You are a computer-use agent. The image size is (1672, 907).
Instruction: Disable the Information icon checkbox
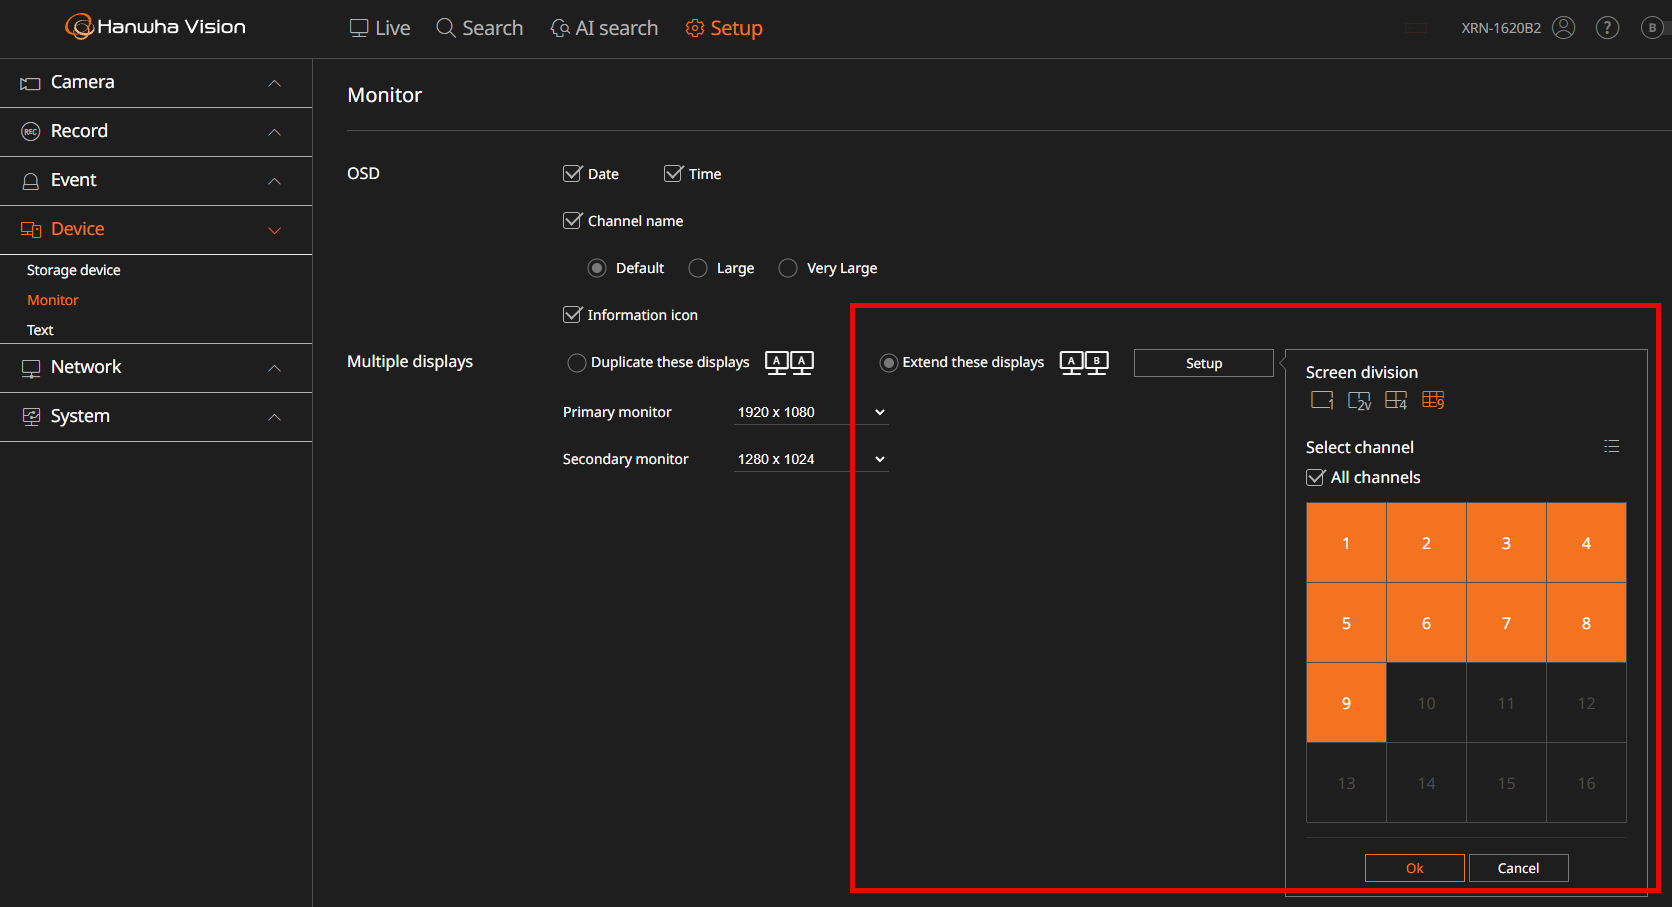572,315
